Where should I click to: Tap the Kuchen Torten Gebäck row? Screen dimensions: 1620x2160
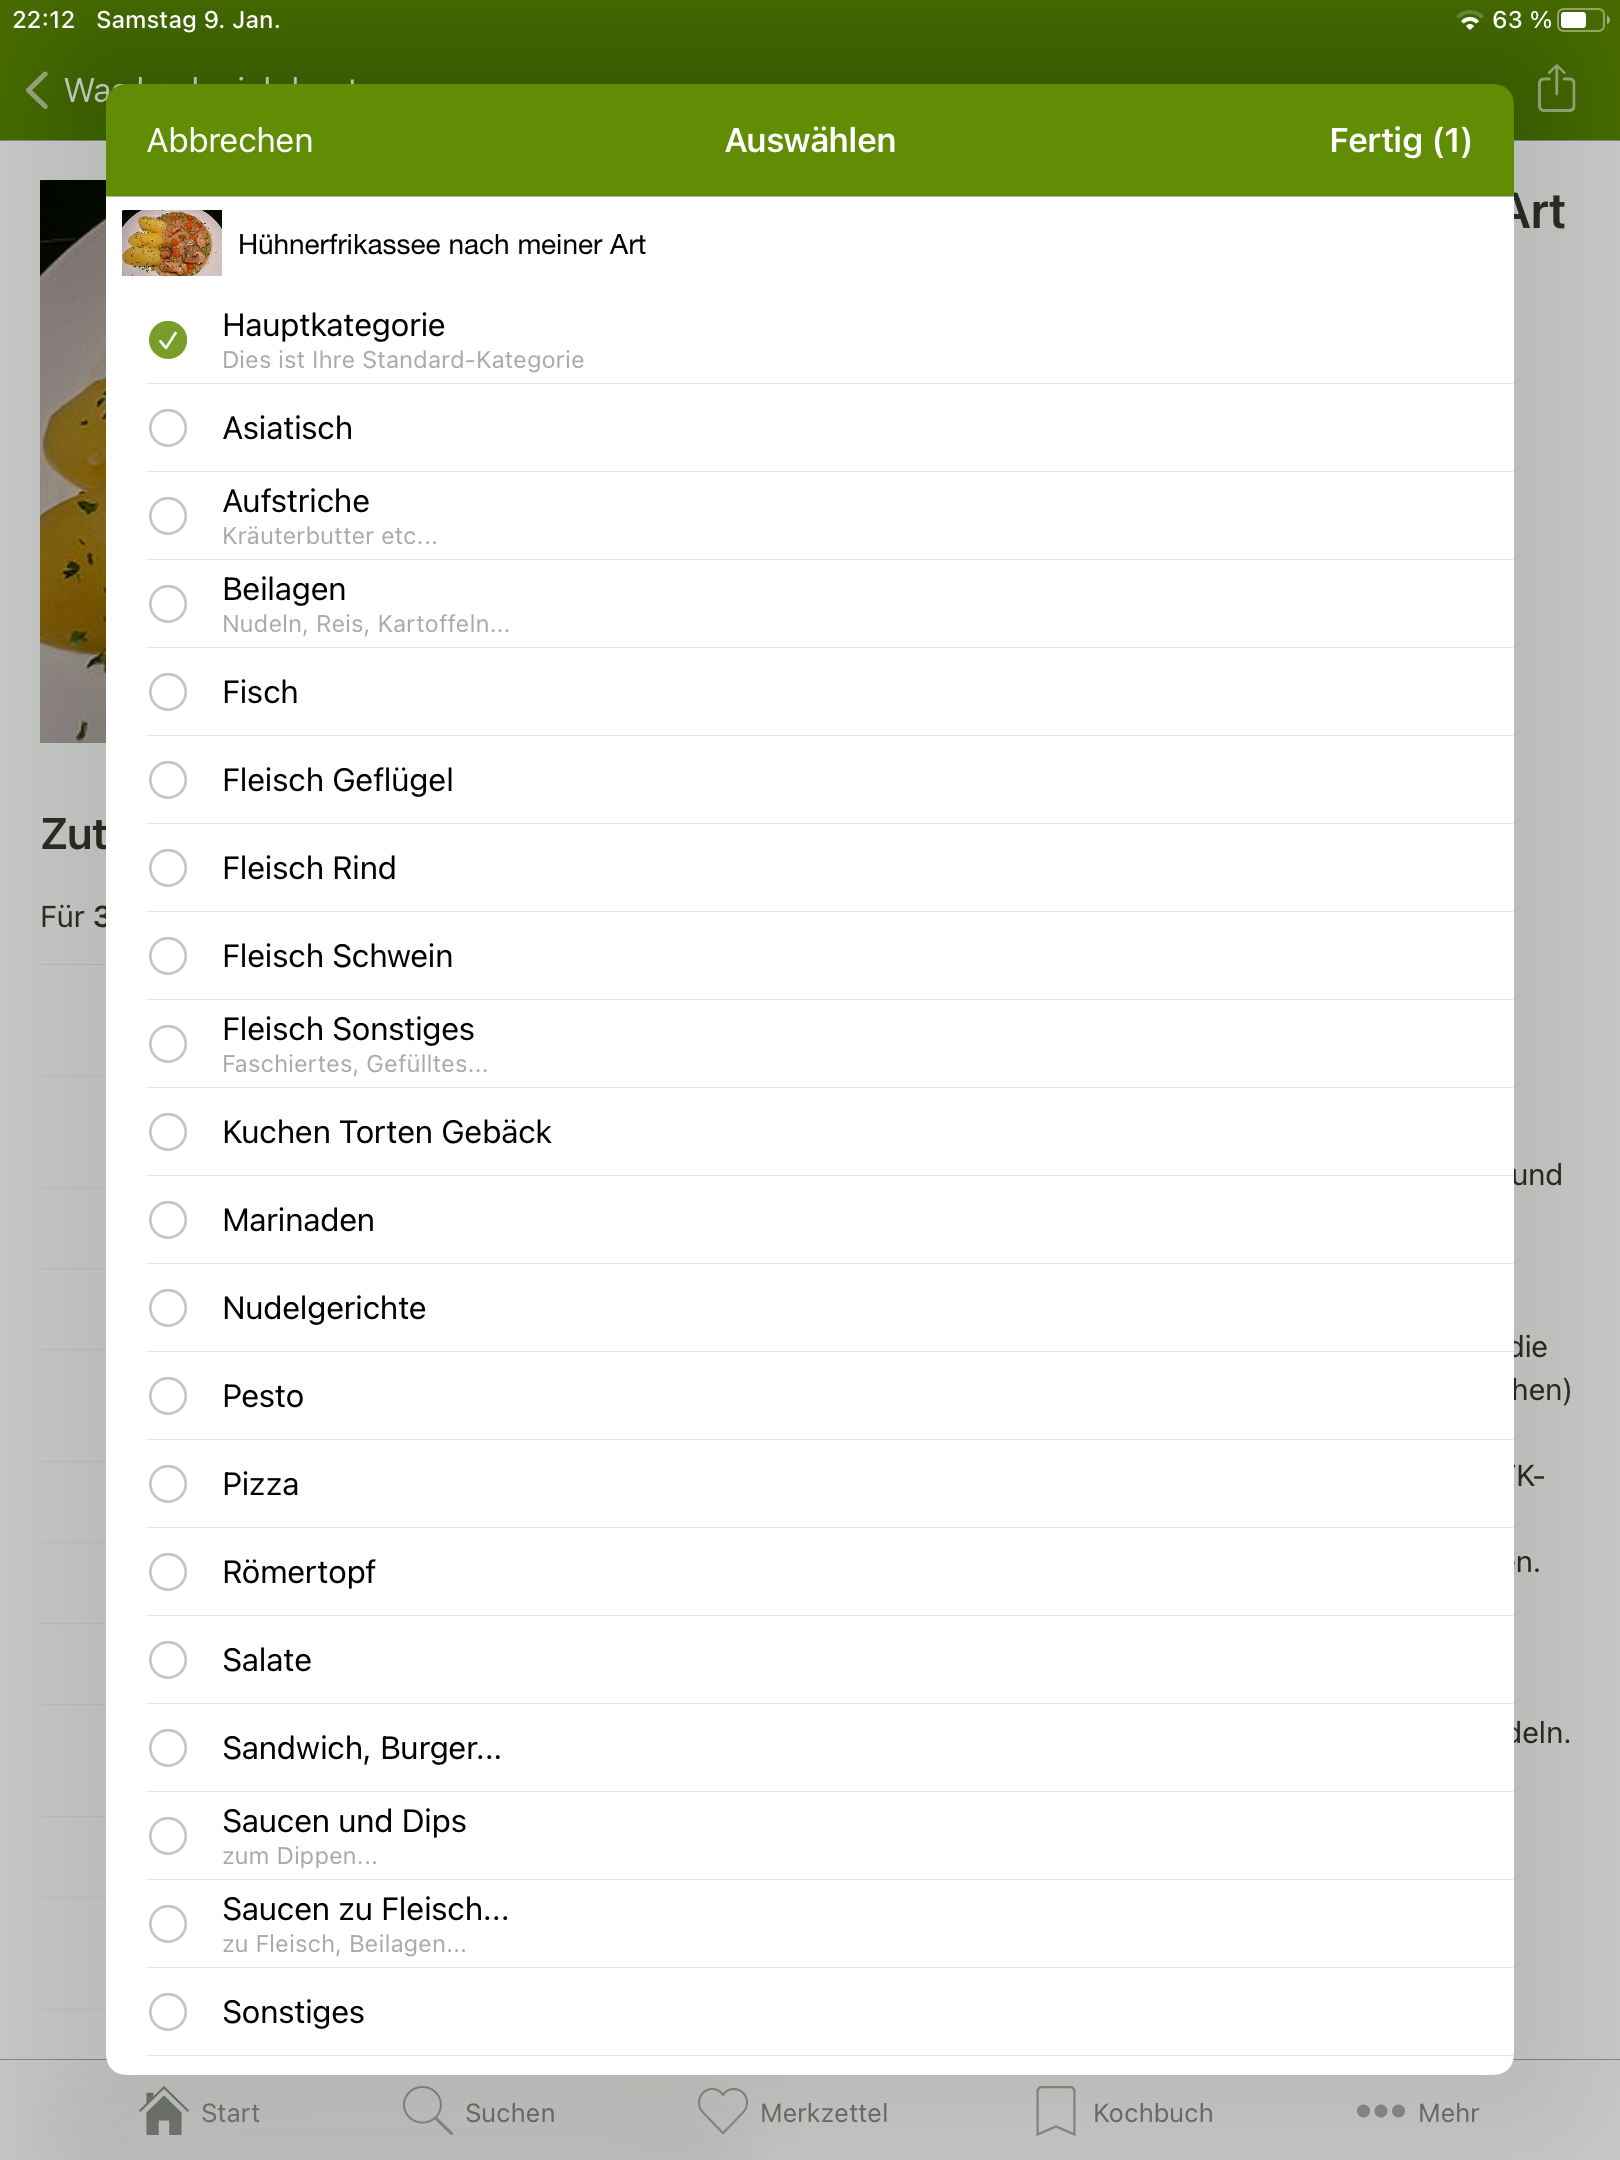point(387,1132)
